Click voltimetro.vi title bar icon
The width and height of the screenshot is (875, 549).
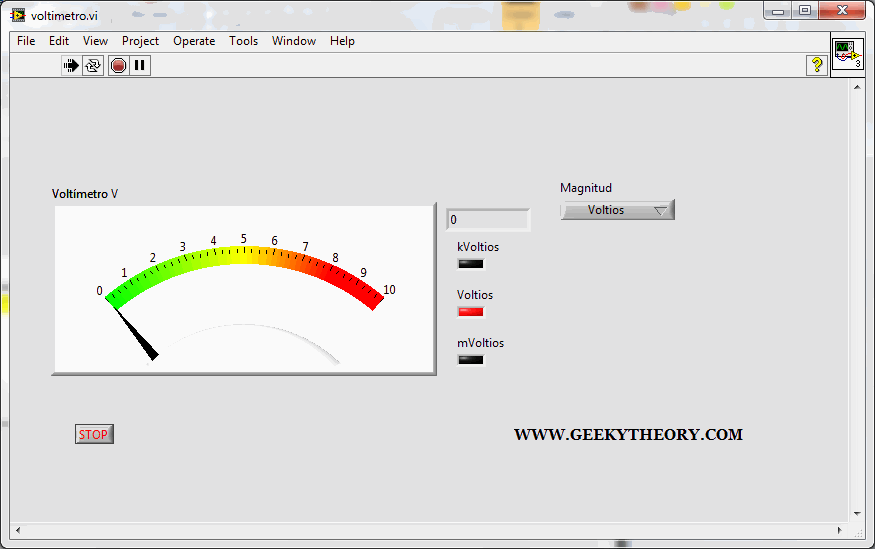coord(18,15)
